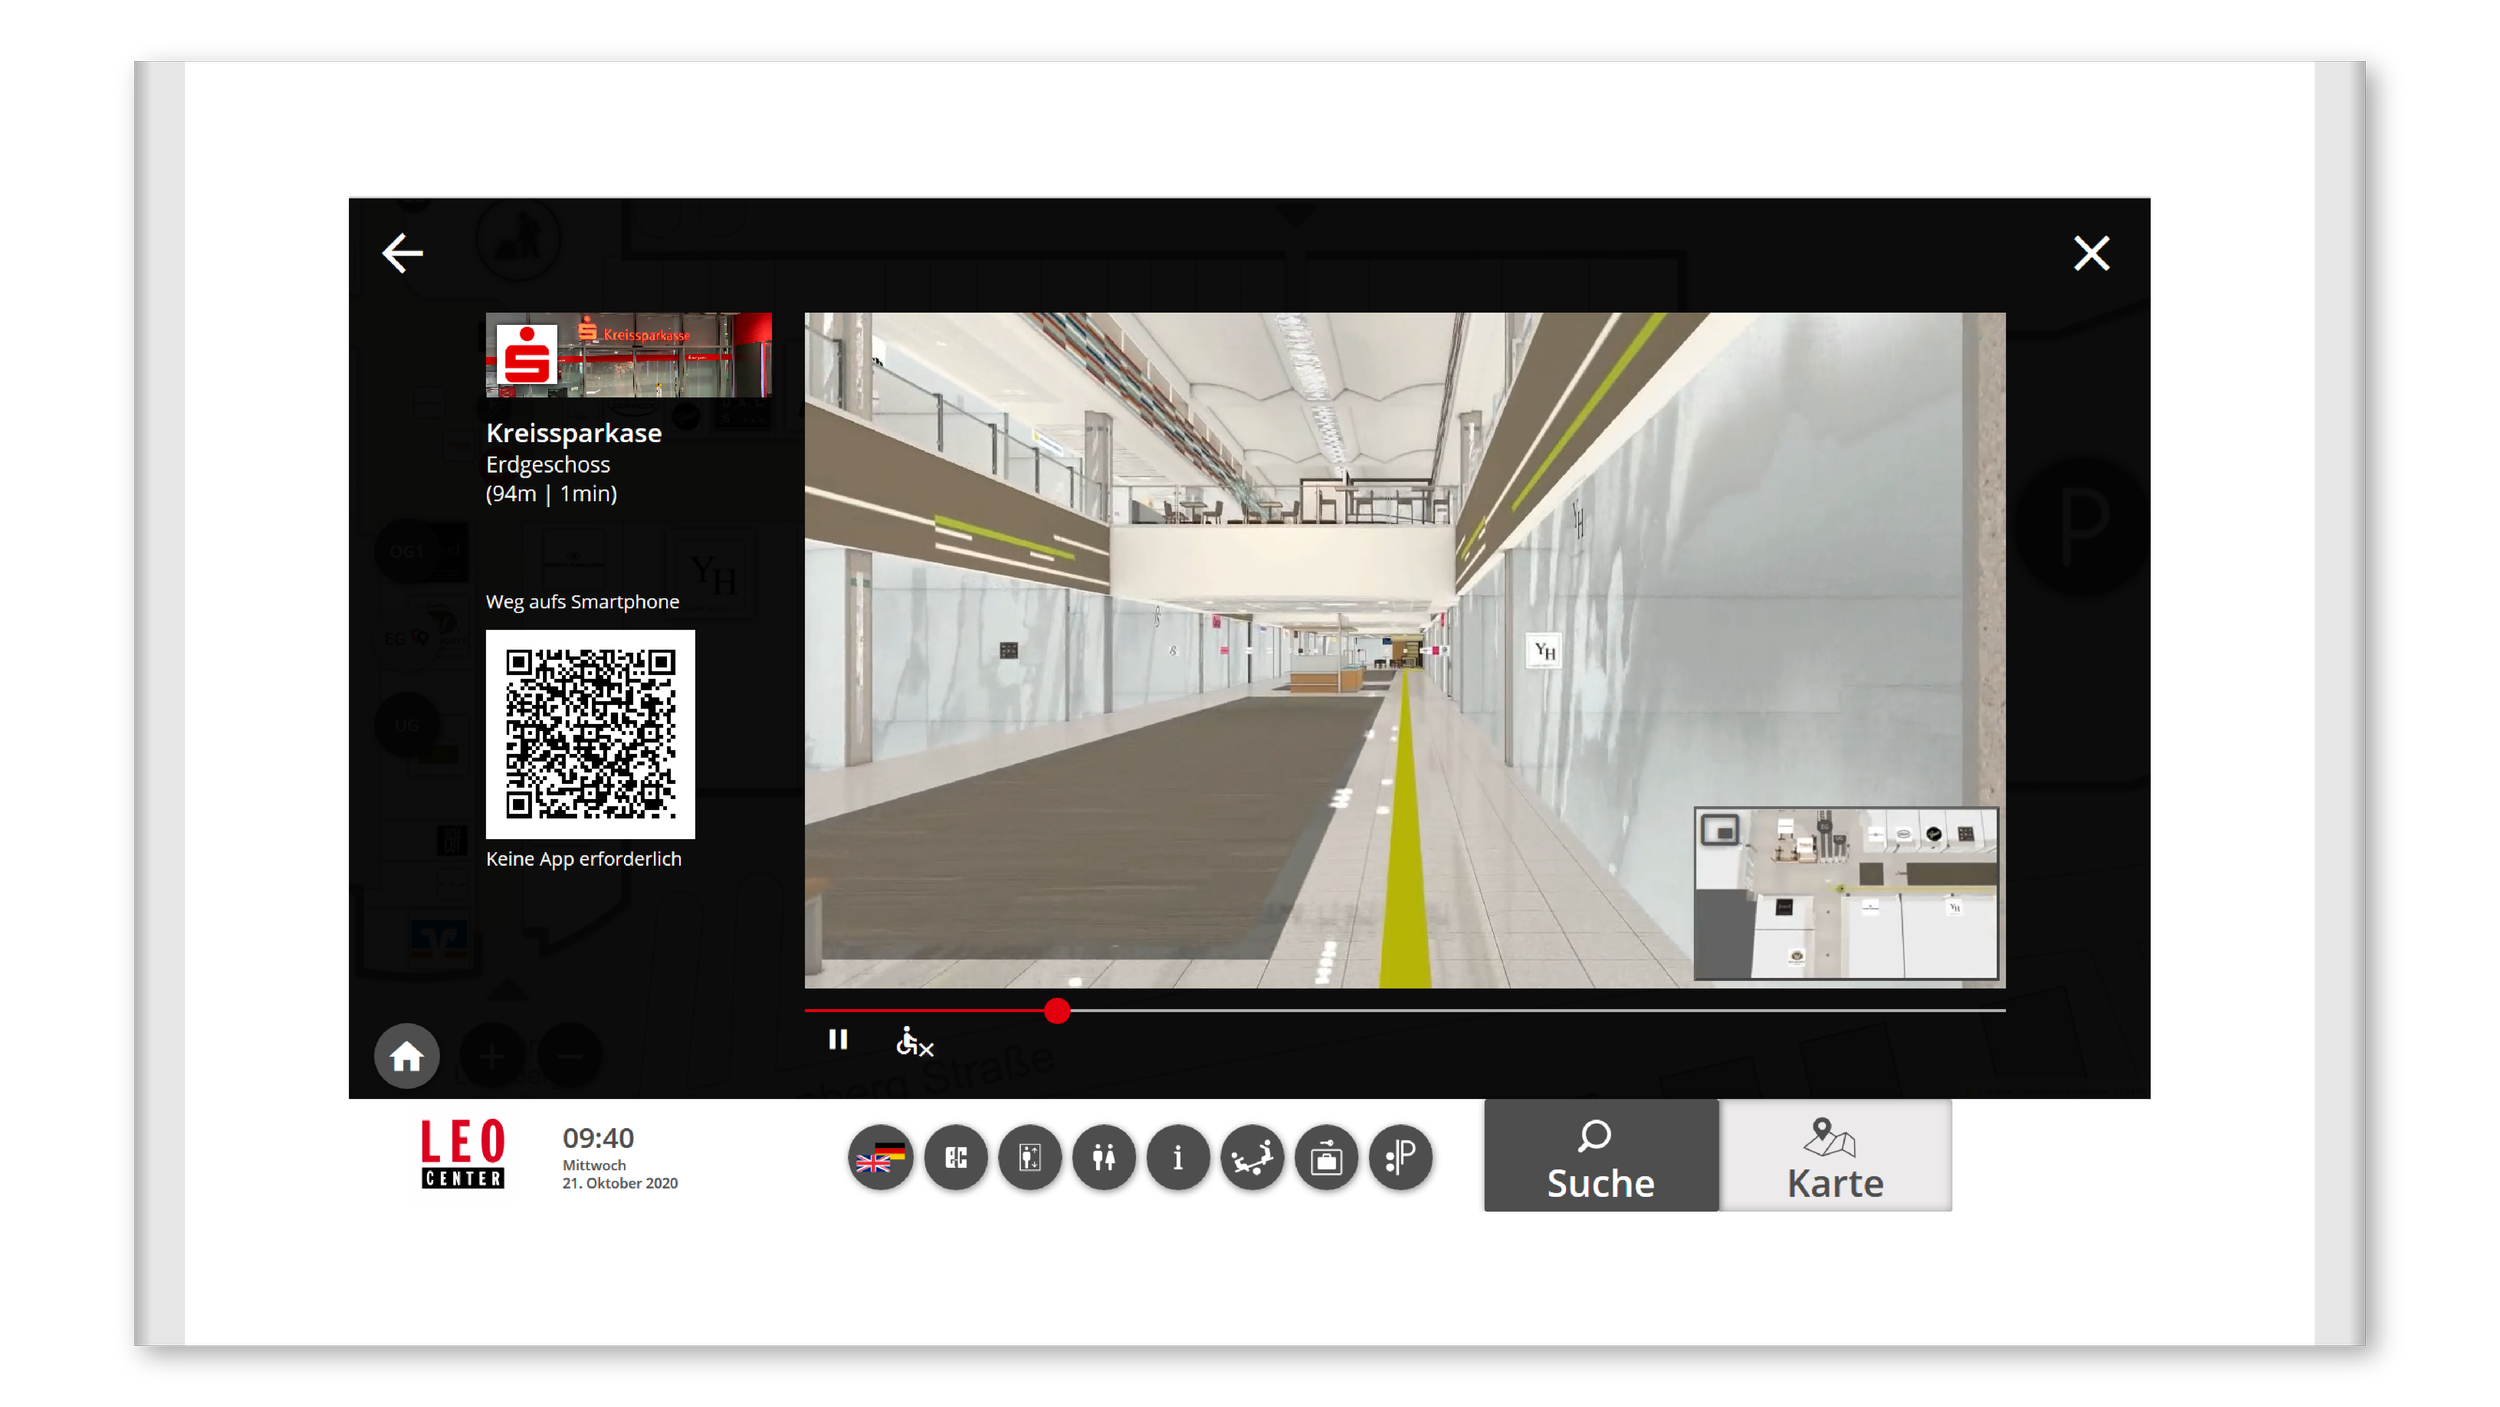Switch to the Karte tab
Screen dimensions: 2500x1407
pyautogui.click(x=1835, y=1156)
